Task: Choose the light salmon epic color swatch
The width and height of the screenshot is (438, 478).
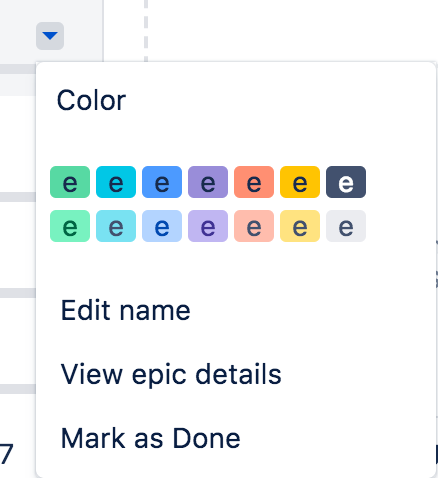Action: [x=254, y=226]
